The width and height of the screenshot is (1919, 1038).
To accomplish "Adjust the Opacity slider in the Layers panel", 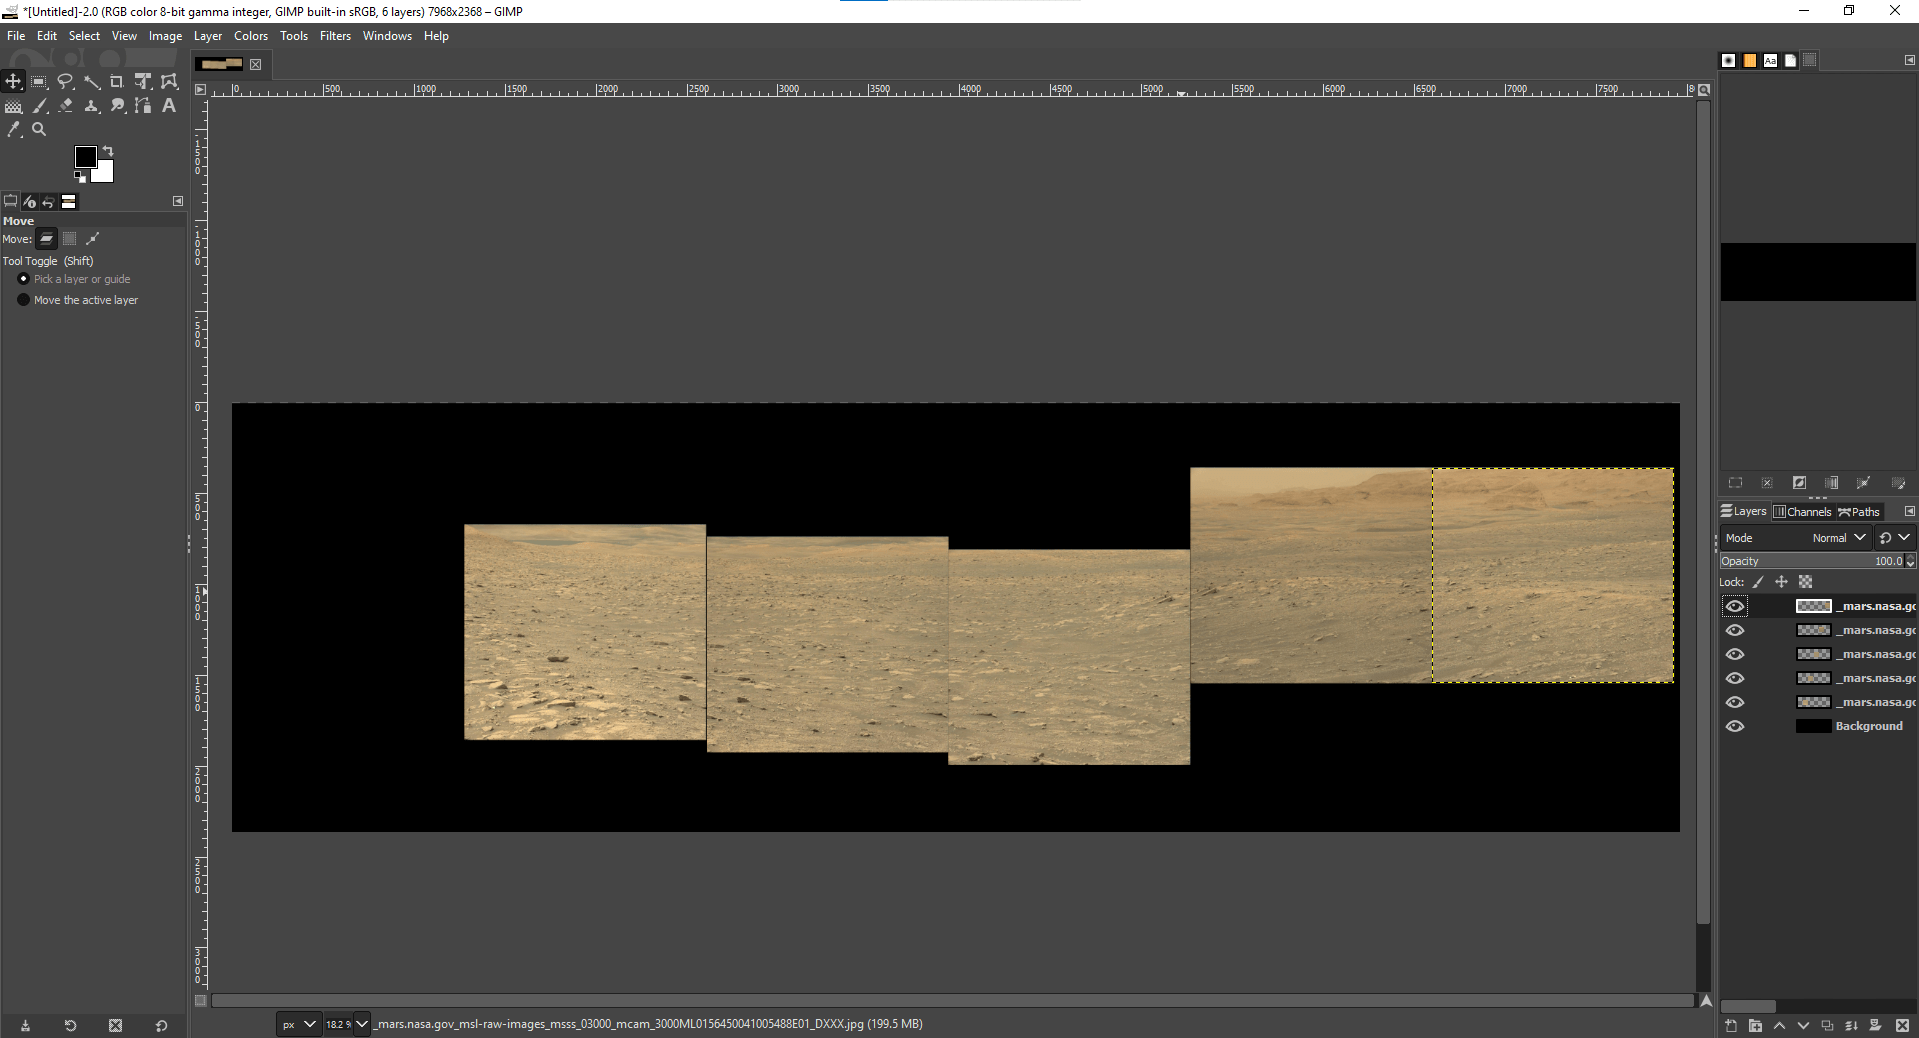I will tap(1810, 561).
